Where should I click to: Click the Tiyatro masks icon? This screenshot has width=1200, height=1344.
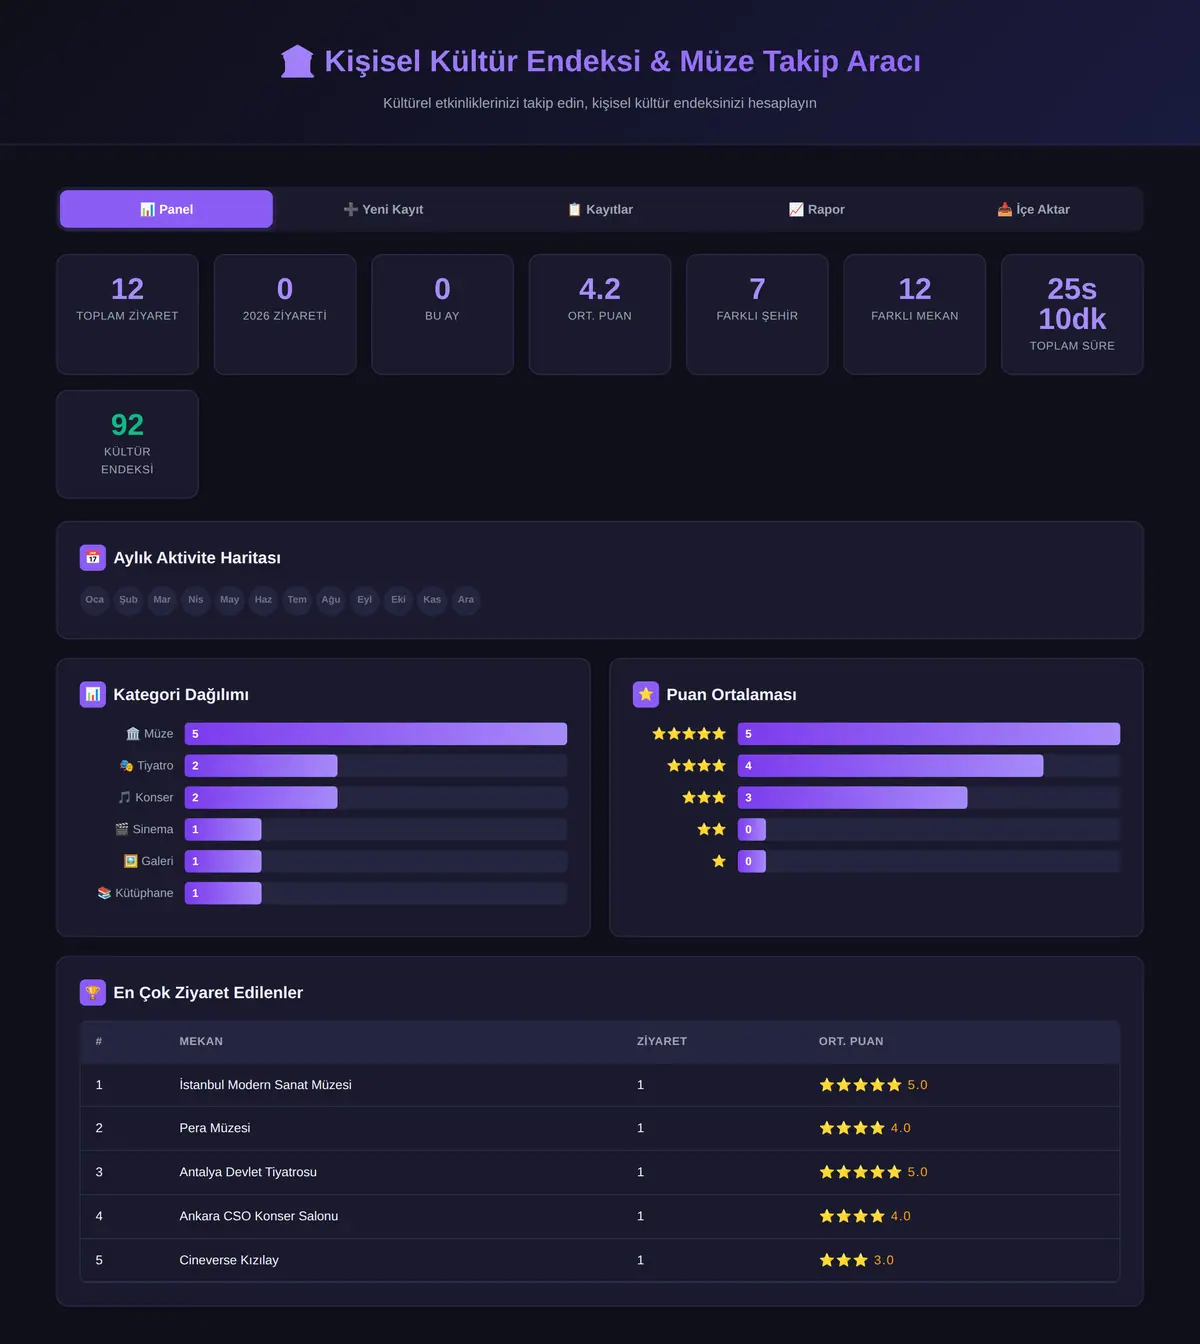[126, 766]
